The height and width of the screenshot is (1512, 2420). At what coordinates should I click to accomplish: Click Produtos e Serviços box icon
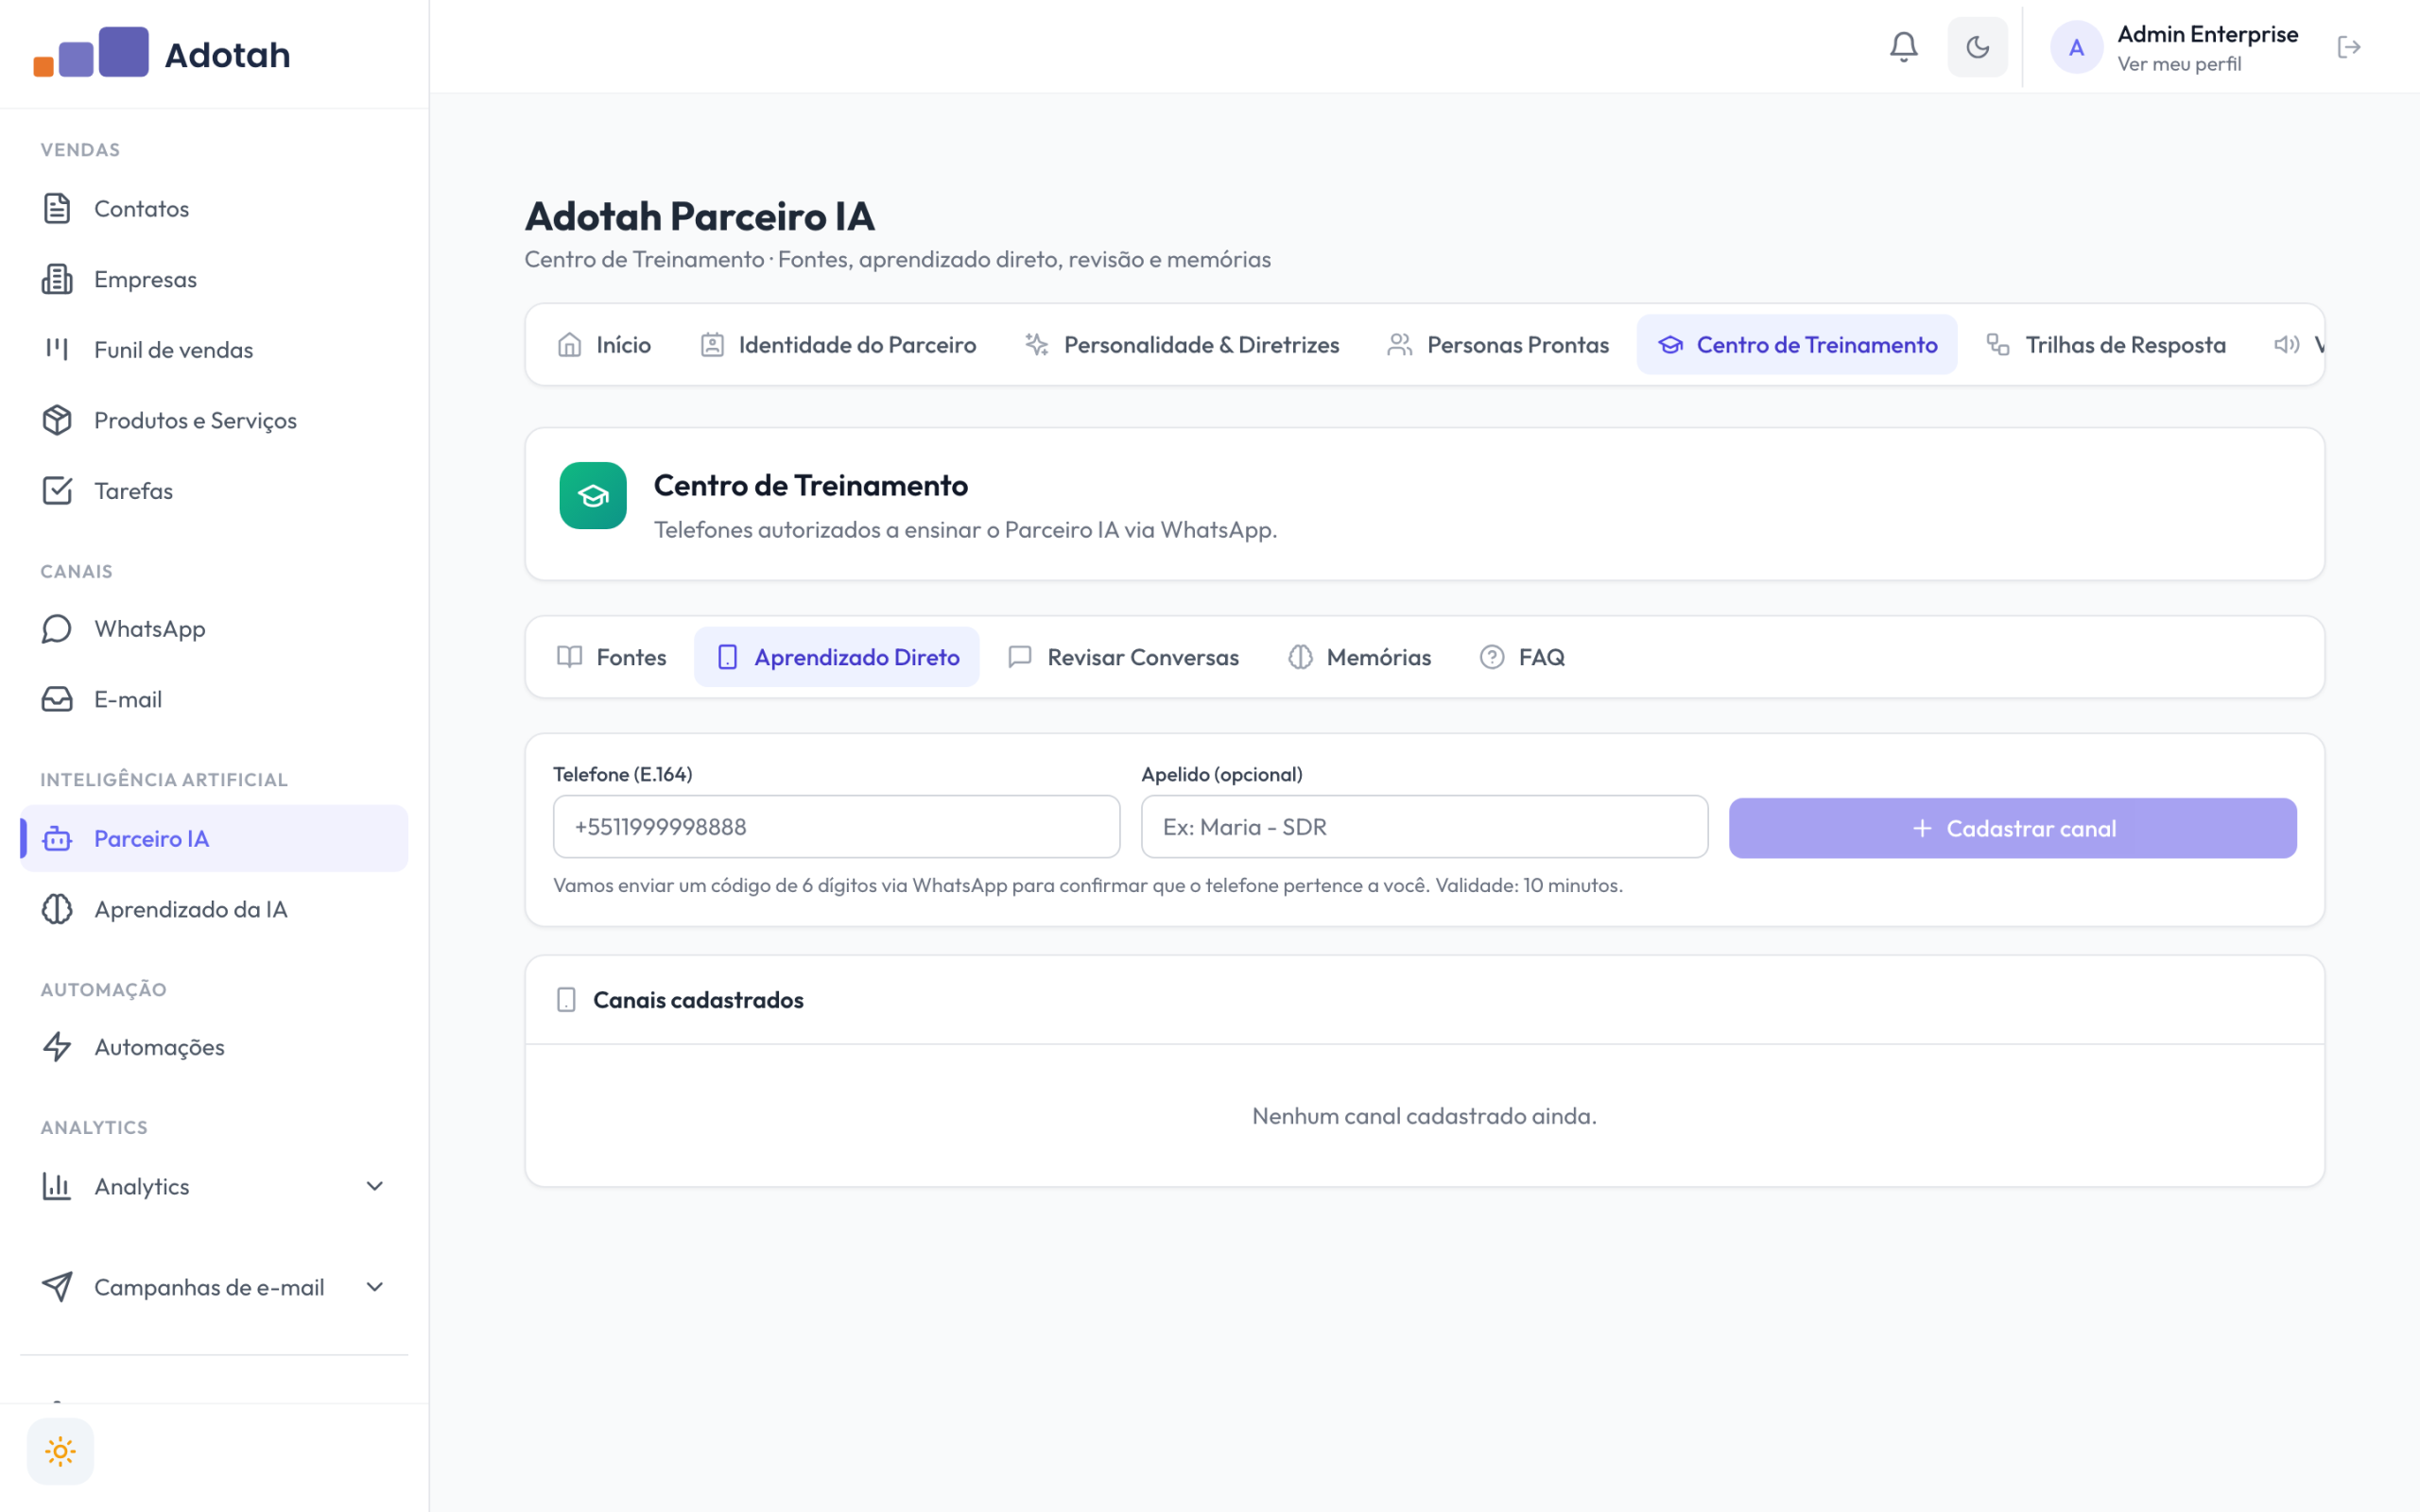[57, 420]
